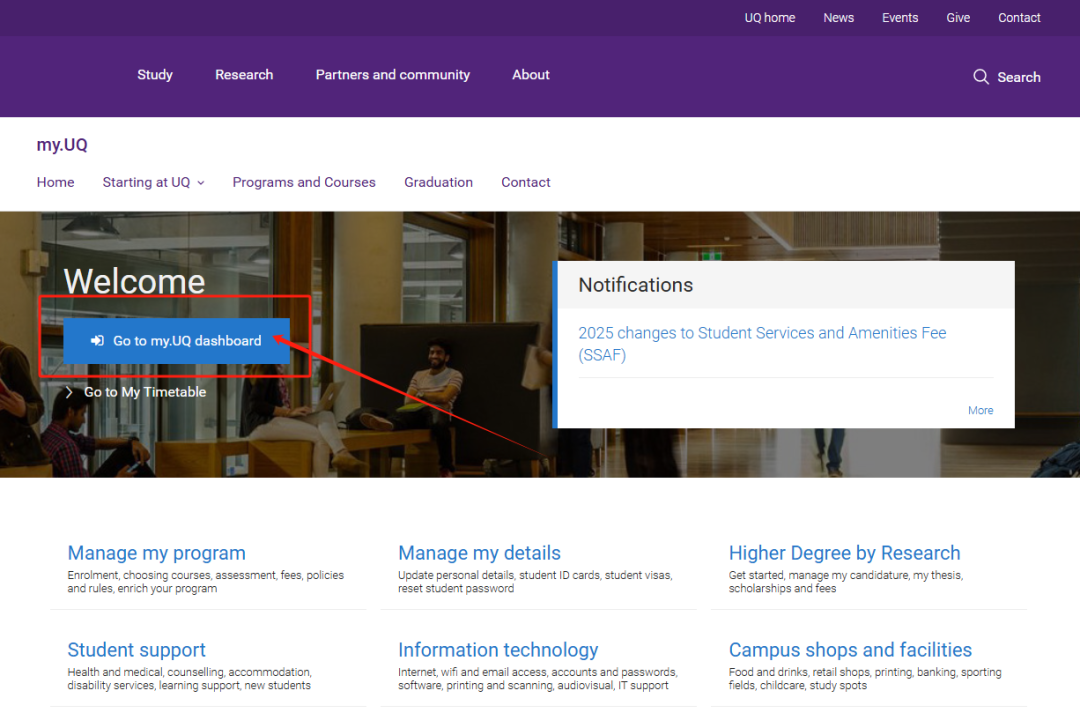The width and height of the screenshot is (1080, 713).
Task: Click text 'Enrolment, choosing courses, assessment, fees, policies'
Action: [205, 575]
